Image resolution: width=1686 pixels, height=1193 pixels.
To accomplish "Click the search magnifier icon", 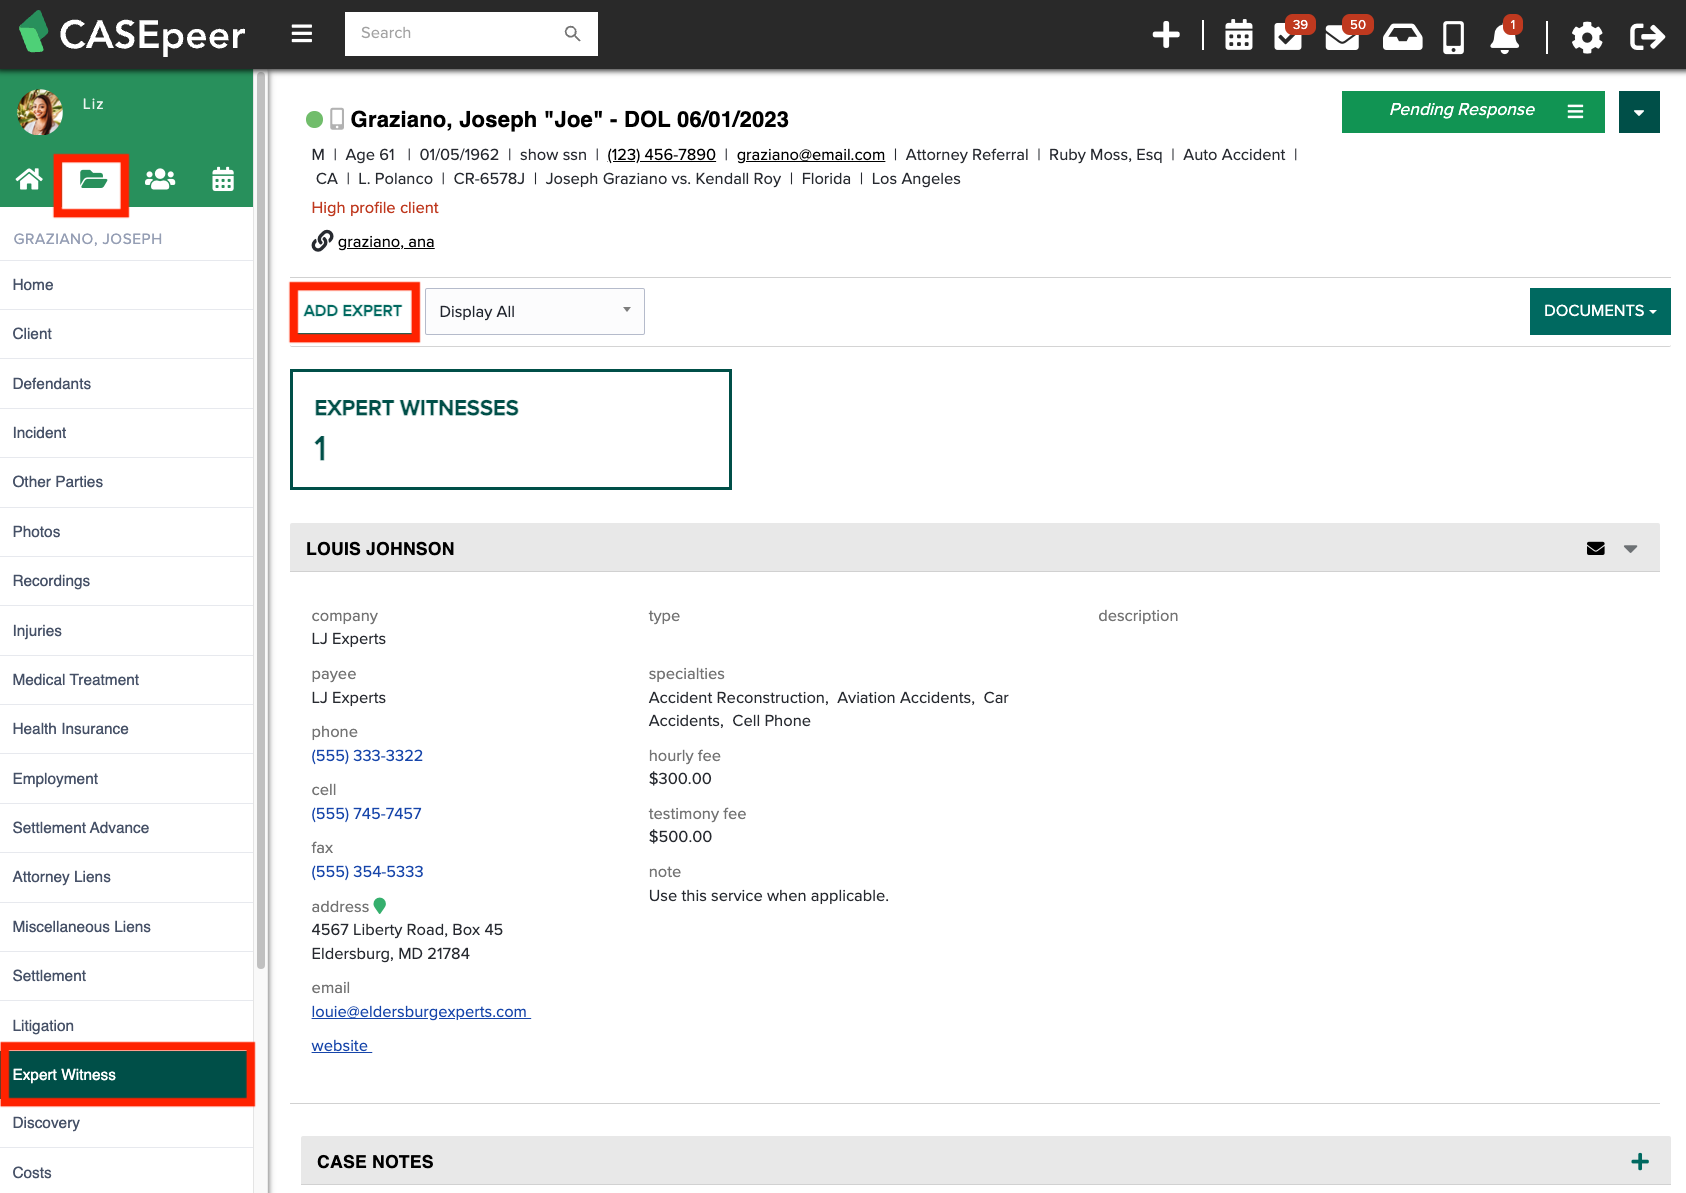I will [x=572, y=33].
